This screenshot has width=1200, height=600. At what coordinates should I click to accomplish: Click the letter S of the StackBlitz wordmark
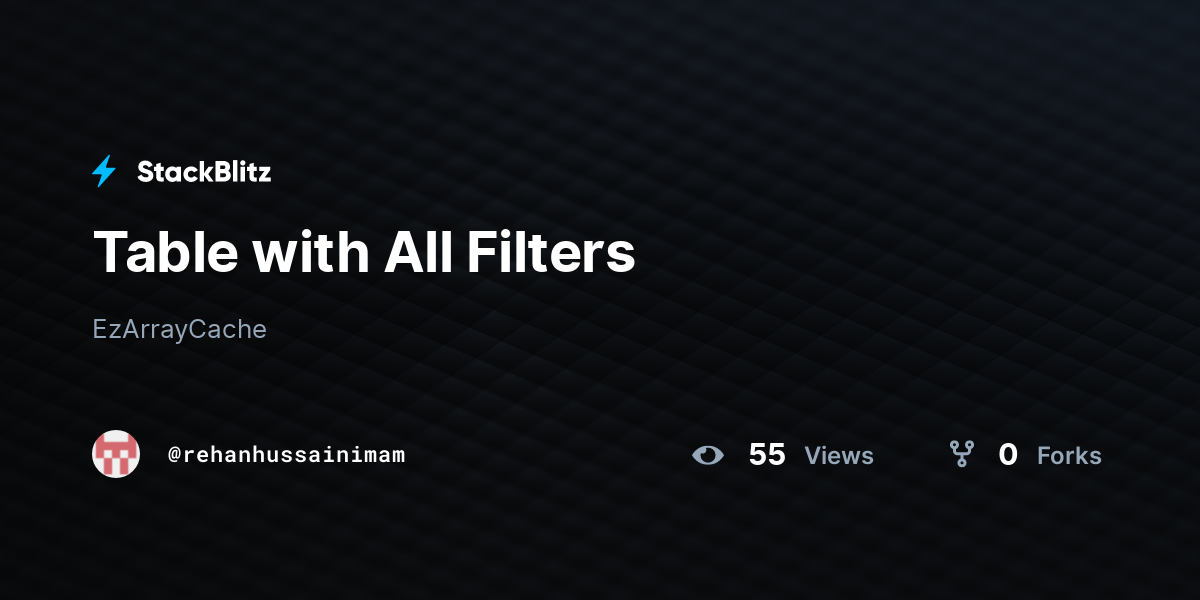coord(146,172)
